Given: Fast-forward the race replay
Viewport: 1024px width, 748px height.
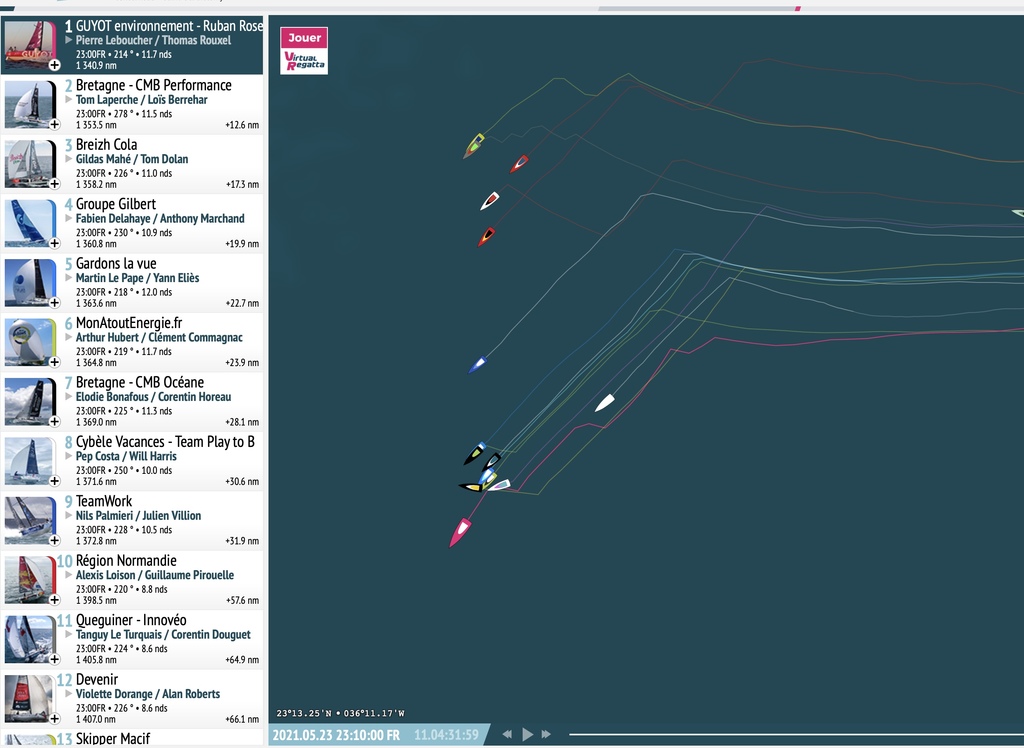Looking at the screenshot, I should [546, 734].
